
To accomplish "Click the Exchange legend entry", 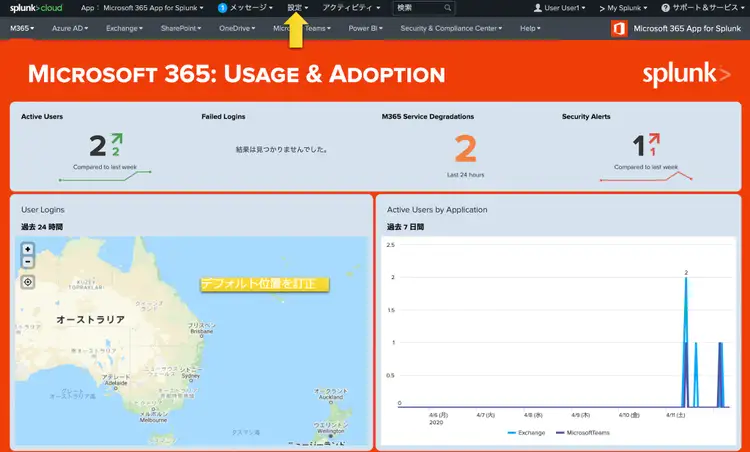I will (526, 432).
